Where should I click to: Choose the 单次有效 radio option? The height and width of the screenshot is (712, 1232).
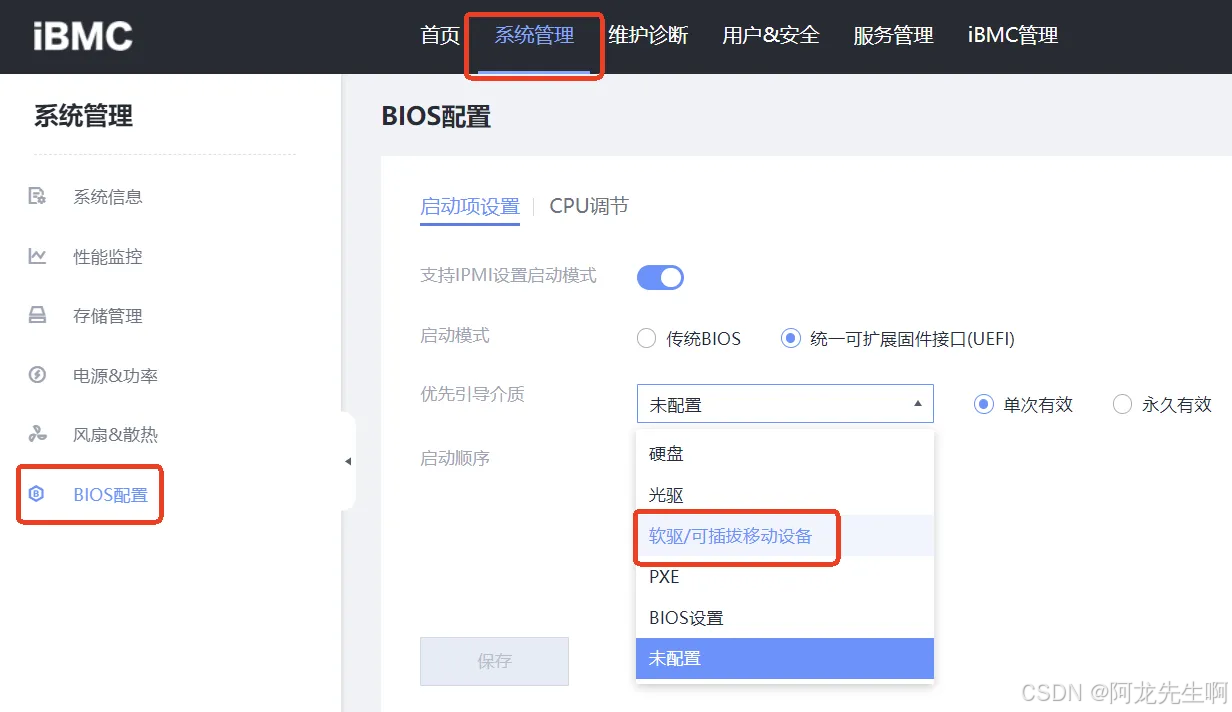tap(984, 405)
